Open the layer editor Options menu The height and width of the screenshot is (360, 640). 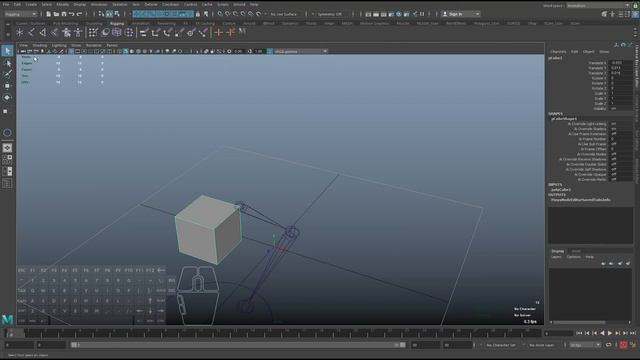click(573, 257)
